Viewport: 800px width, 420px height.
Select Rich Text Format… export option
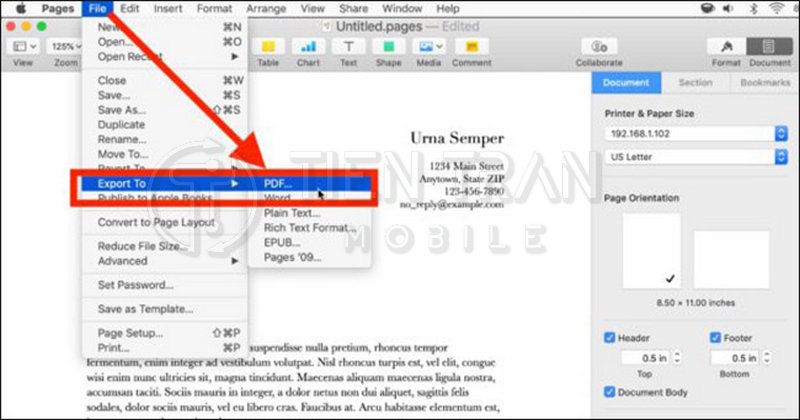(310, 228)
